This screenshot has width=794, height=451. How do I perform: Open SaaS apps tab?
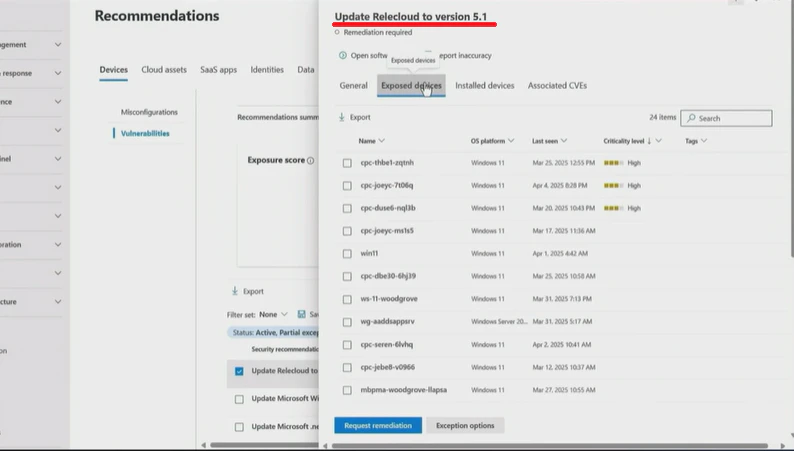point(218,70)
